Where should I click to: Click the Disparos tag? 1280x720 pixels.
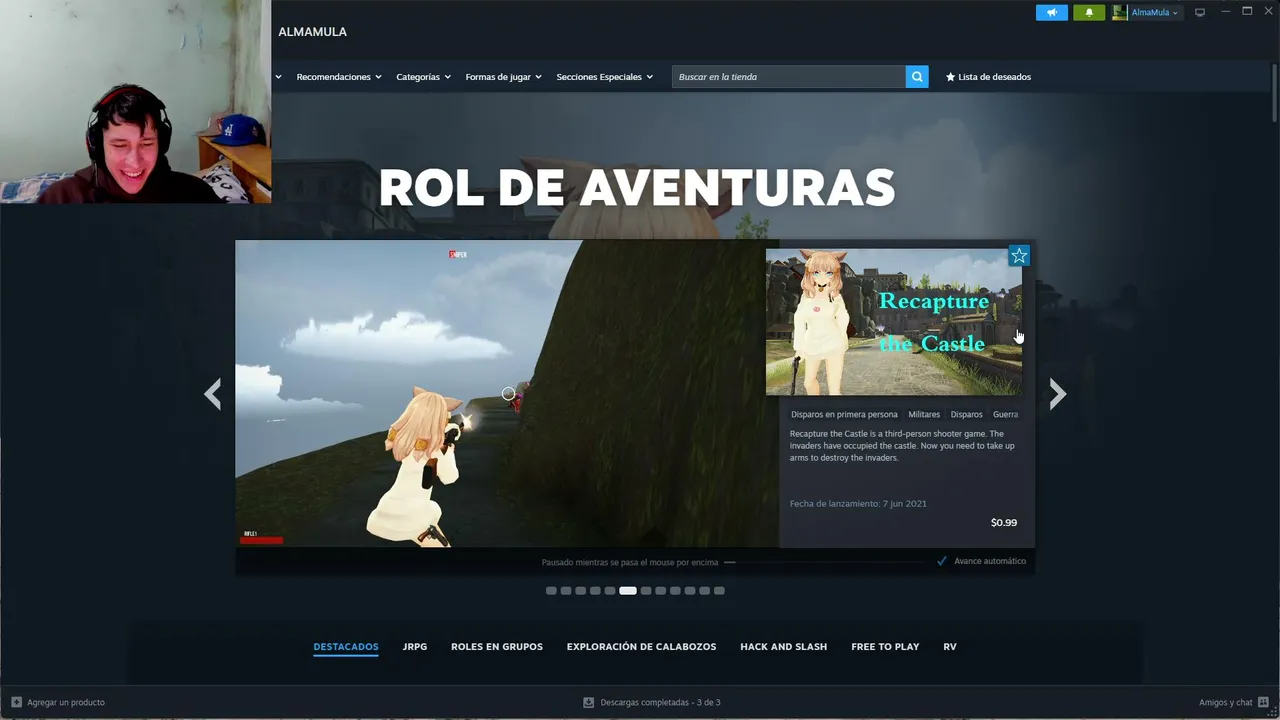point(967,414)
